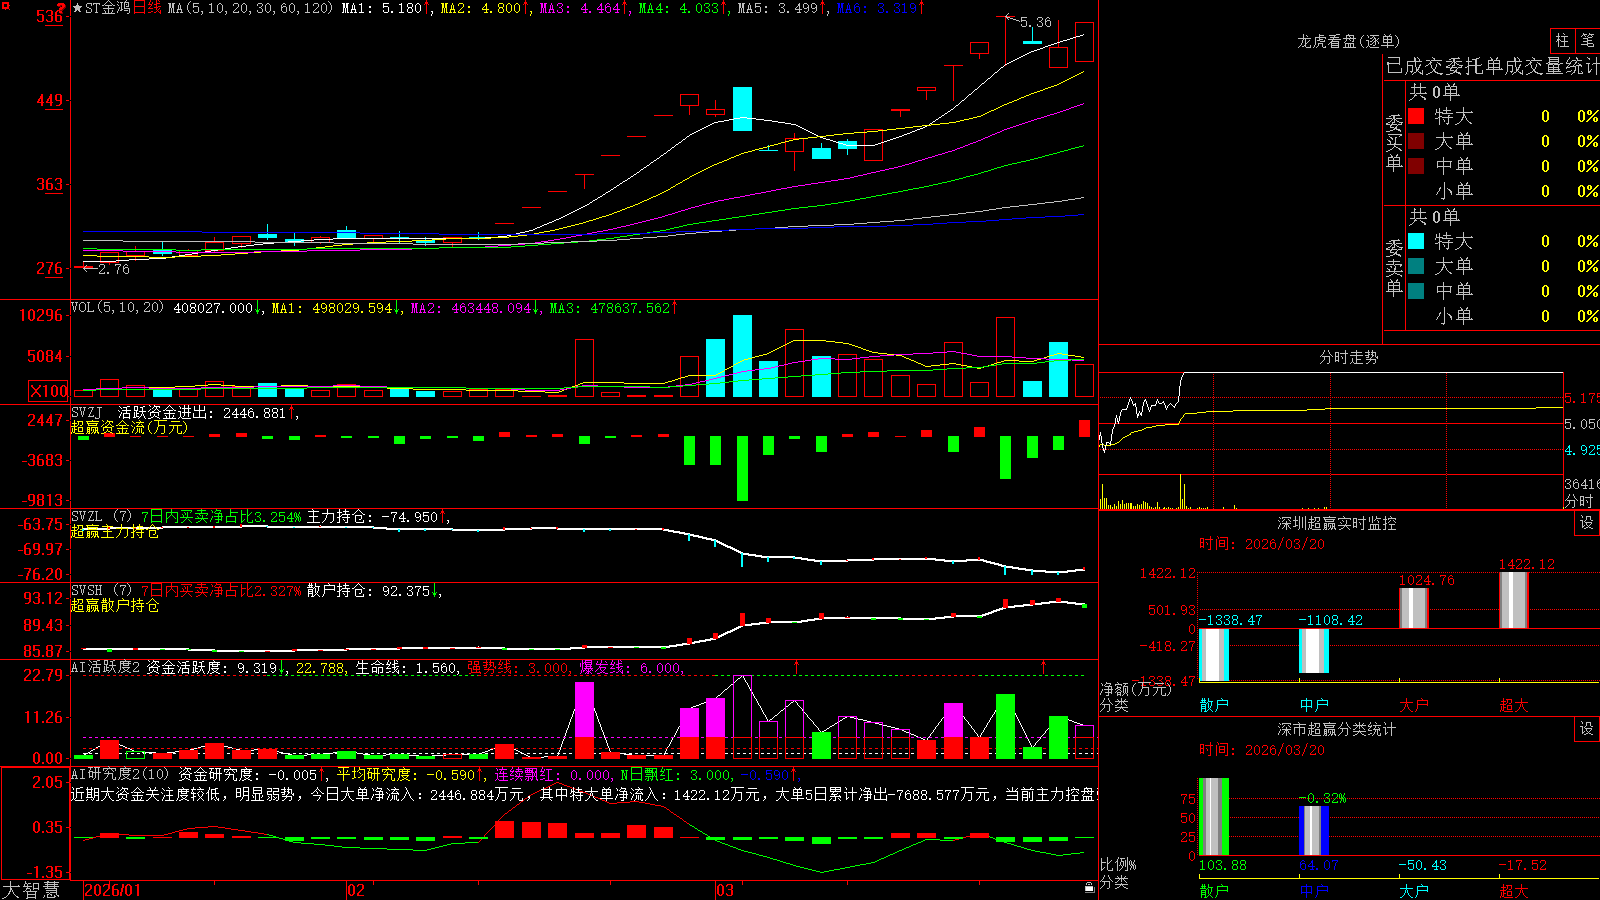1600x900 pixels.
Task: Click the 2.76 low price marker
Action: [x=114, y=269]
